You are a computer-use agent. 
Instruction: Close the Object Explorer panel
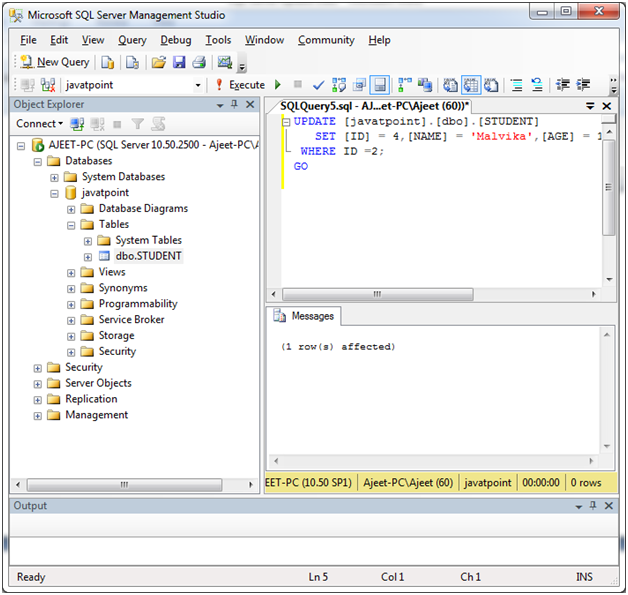pyautogui.click(x=250, y=105)
